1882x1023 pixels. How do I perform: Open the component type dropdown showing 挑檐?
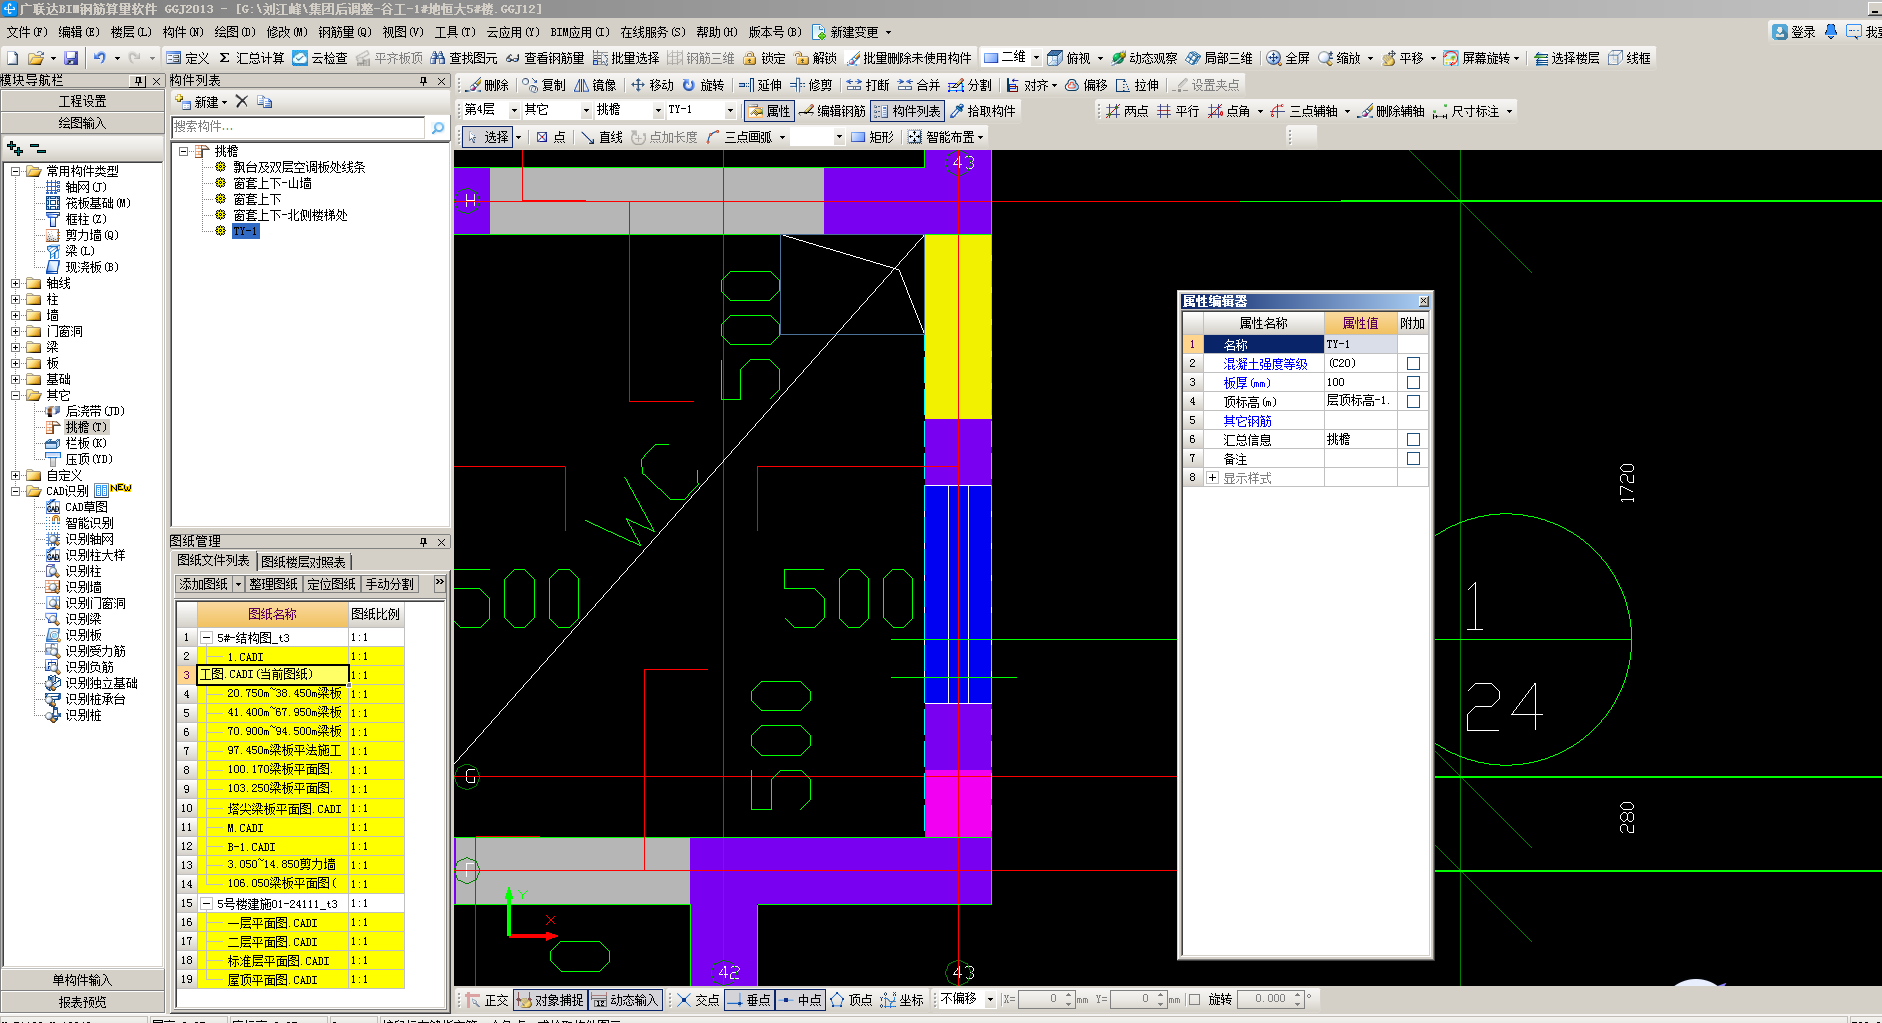pyautogui.click(x=658, y=111)
